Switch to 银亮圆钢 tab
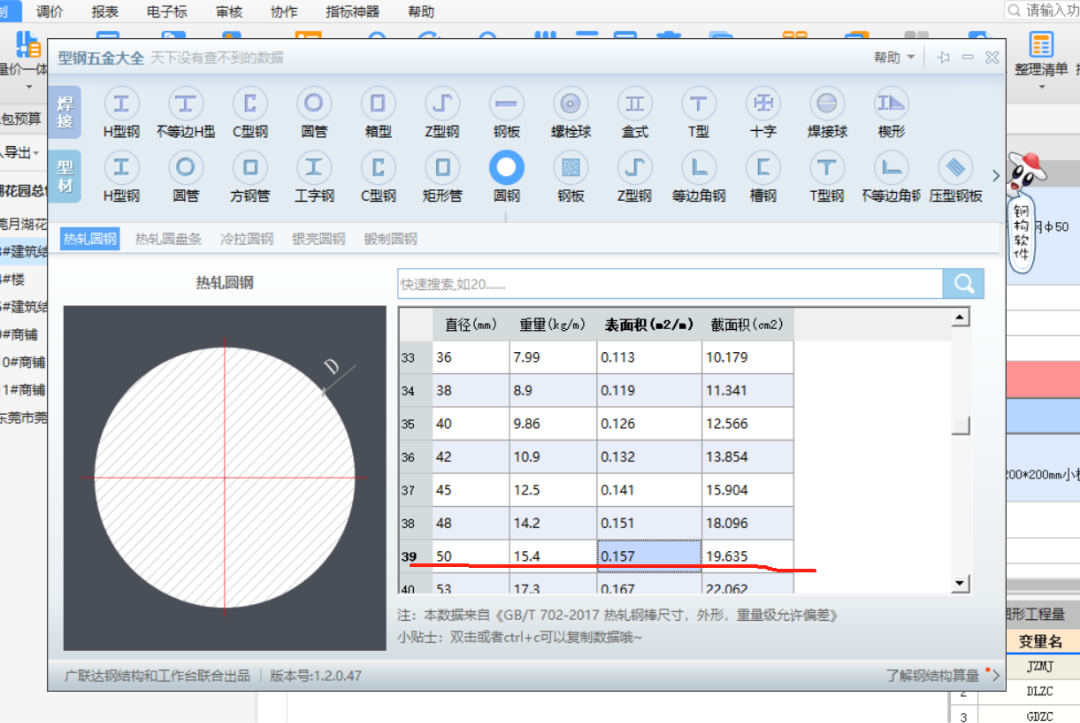The height and width of the screenshot is (723, 1080). tap(318, 239)
